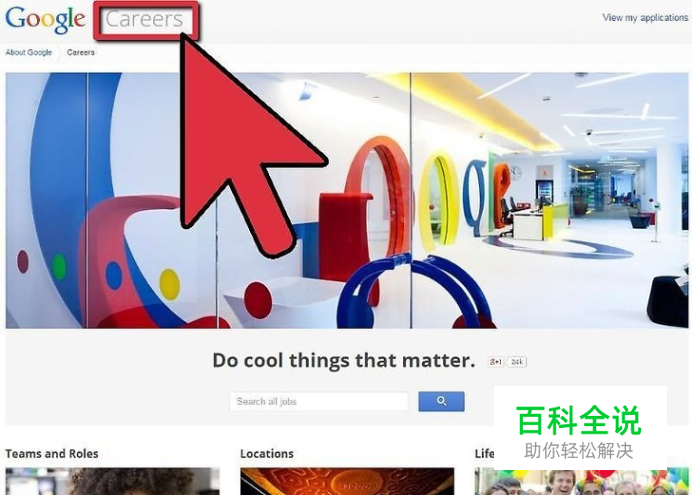692x495 pixels.
Task: Open the Locations heading
Action: point(267,454)
